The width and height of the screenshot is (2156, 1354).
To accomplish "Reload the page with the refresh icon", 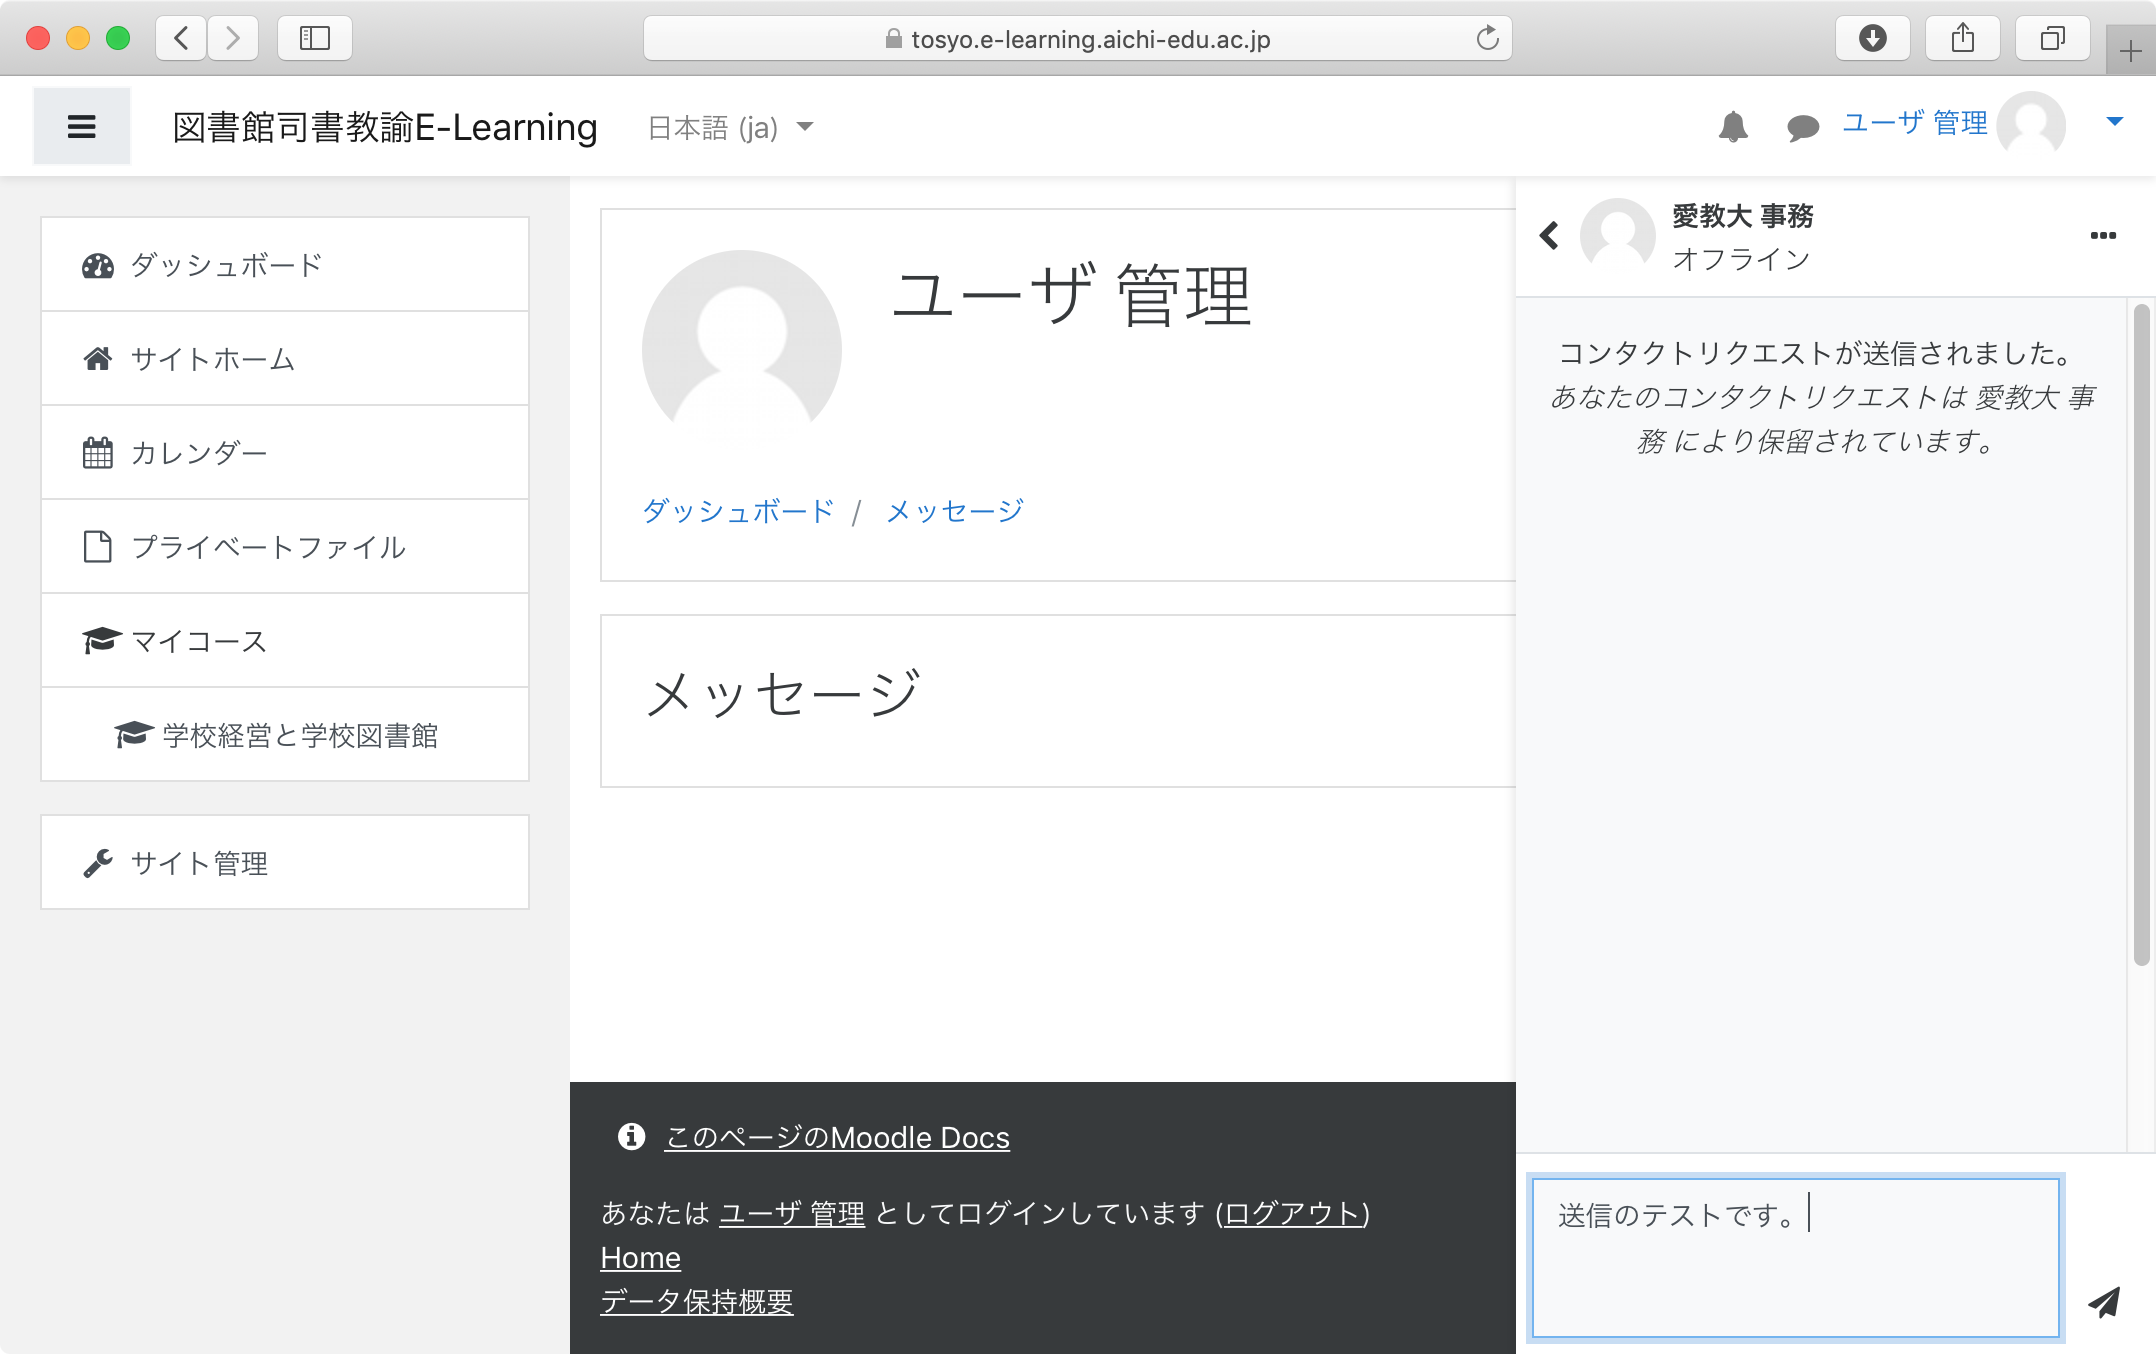I will click(x=1487, y=39).
